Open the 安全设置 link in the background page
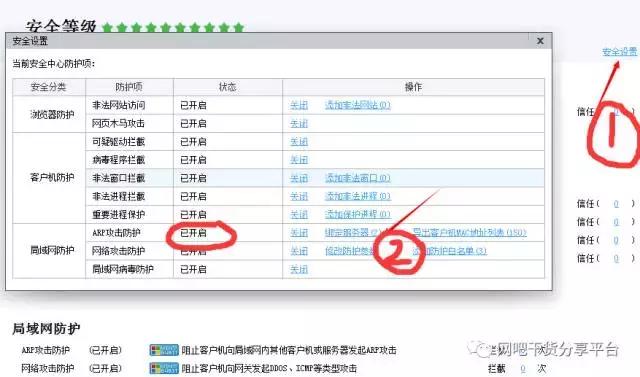This screenshot has width=640, height=377. coord(619,52)
